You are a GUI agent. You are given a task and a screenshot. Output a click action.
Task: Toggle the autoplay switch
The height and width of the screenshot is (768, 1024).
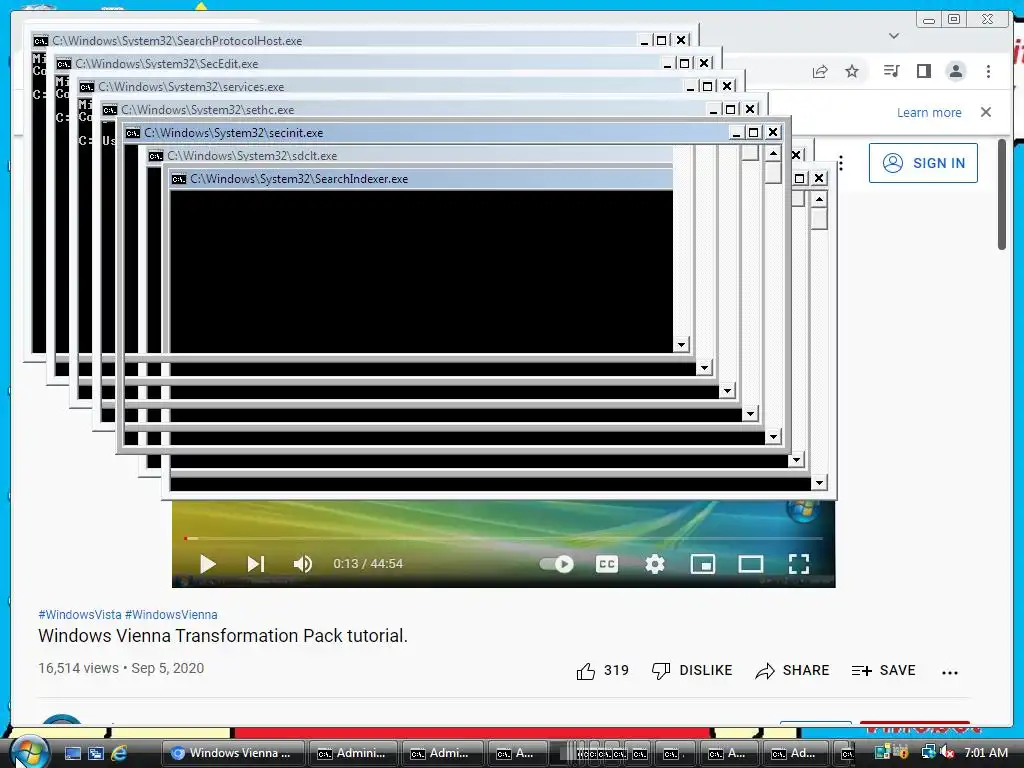556,564
